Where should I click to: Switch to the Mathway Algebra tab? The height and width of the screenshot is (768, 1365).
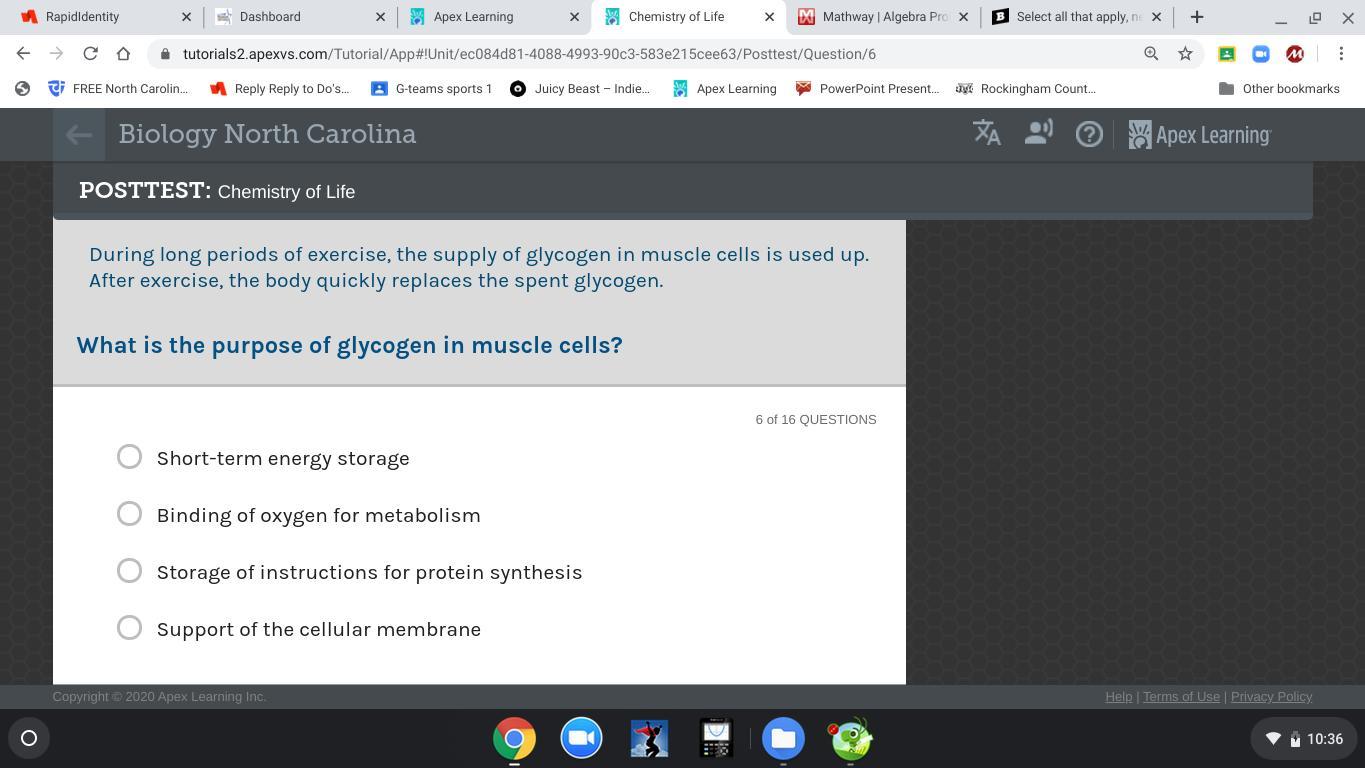(882, 17)
